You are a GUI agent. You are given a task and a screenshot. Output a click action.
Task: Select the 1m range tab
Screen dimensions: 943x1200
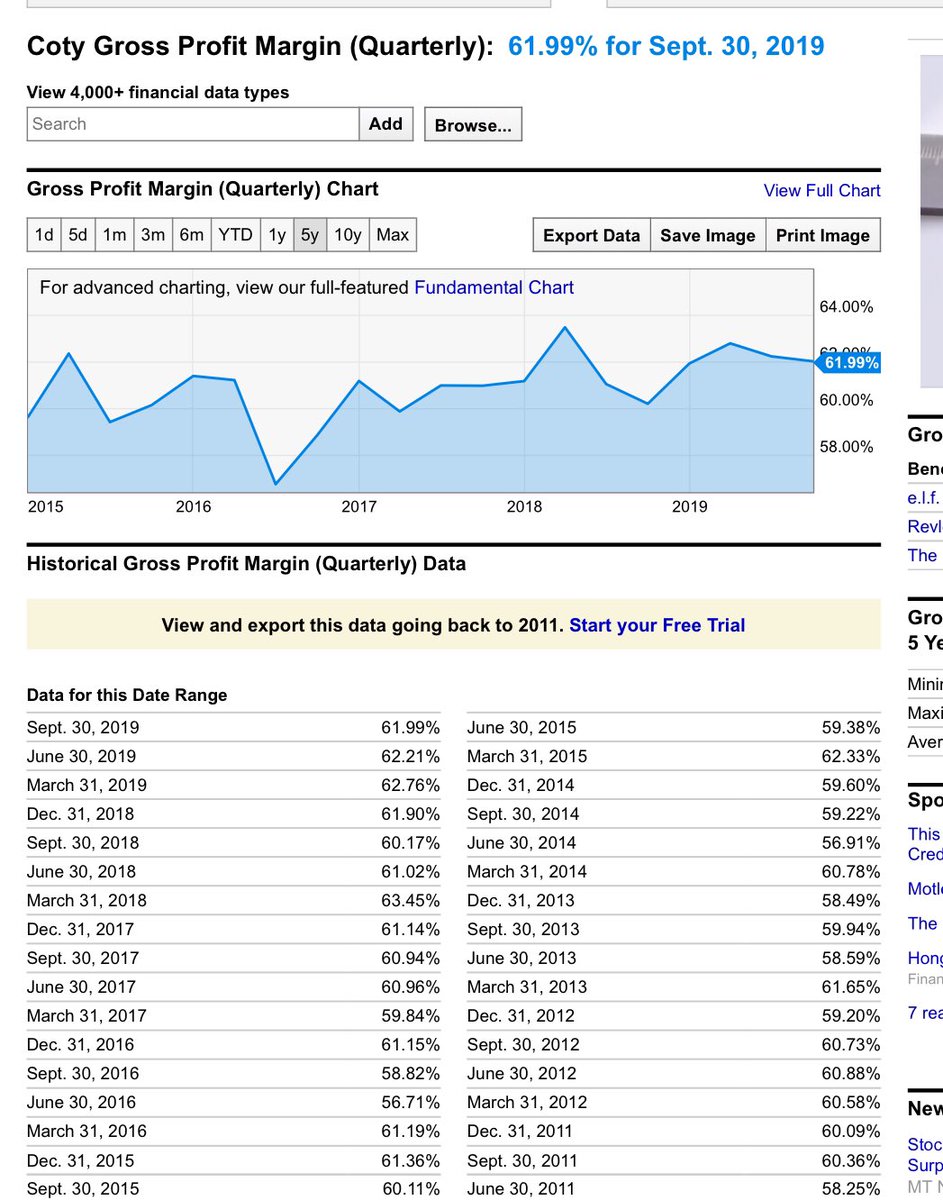[x=115, y=235]
